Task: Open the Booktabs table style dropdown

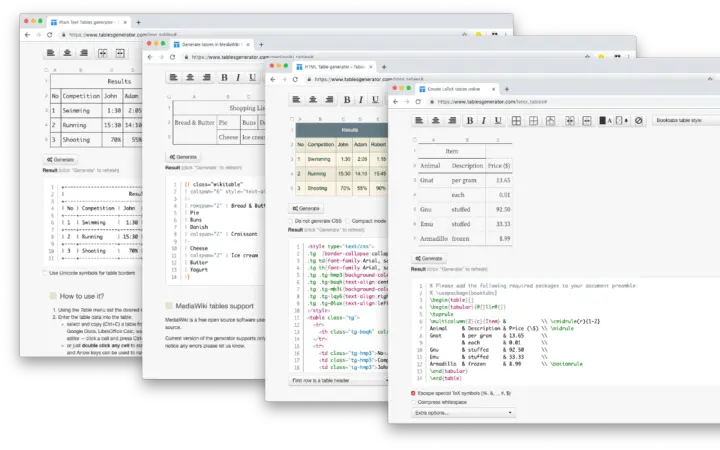Action: pos(686,120)
